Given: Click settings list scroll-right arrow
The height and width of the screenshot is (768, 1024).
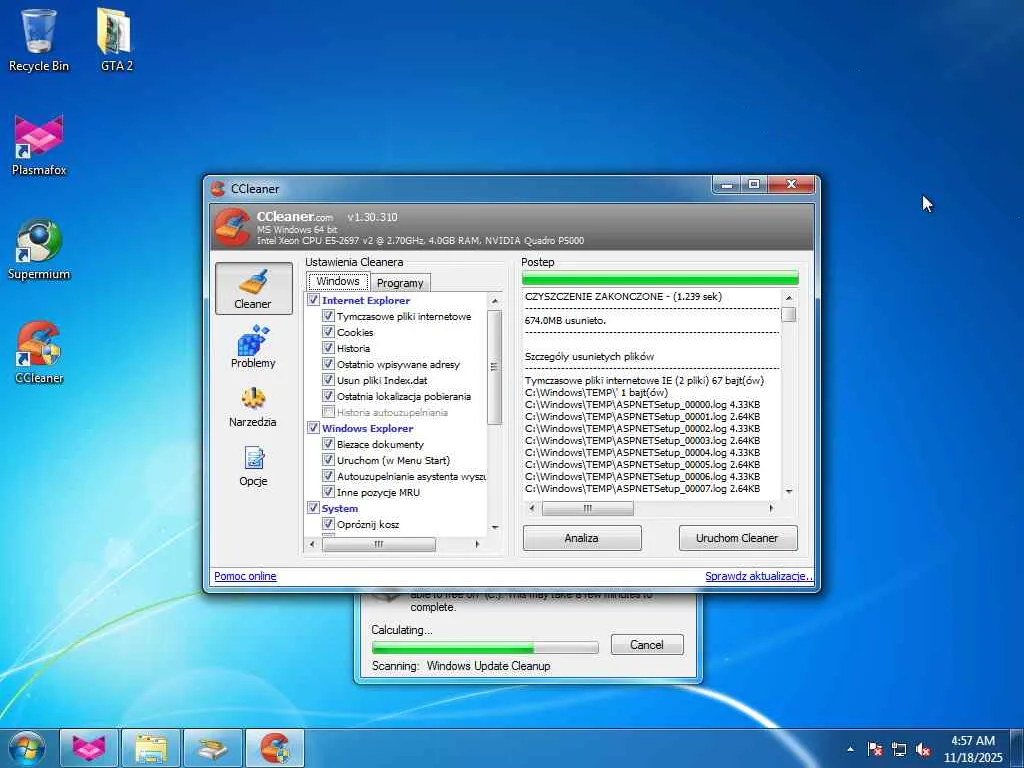Looking at the screenshot, I should tap(477, 544).
